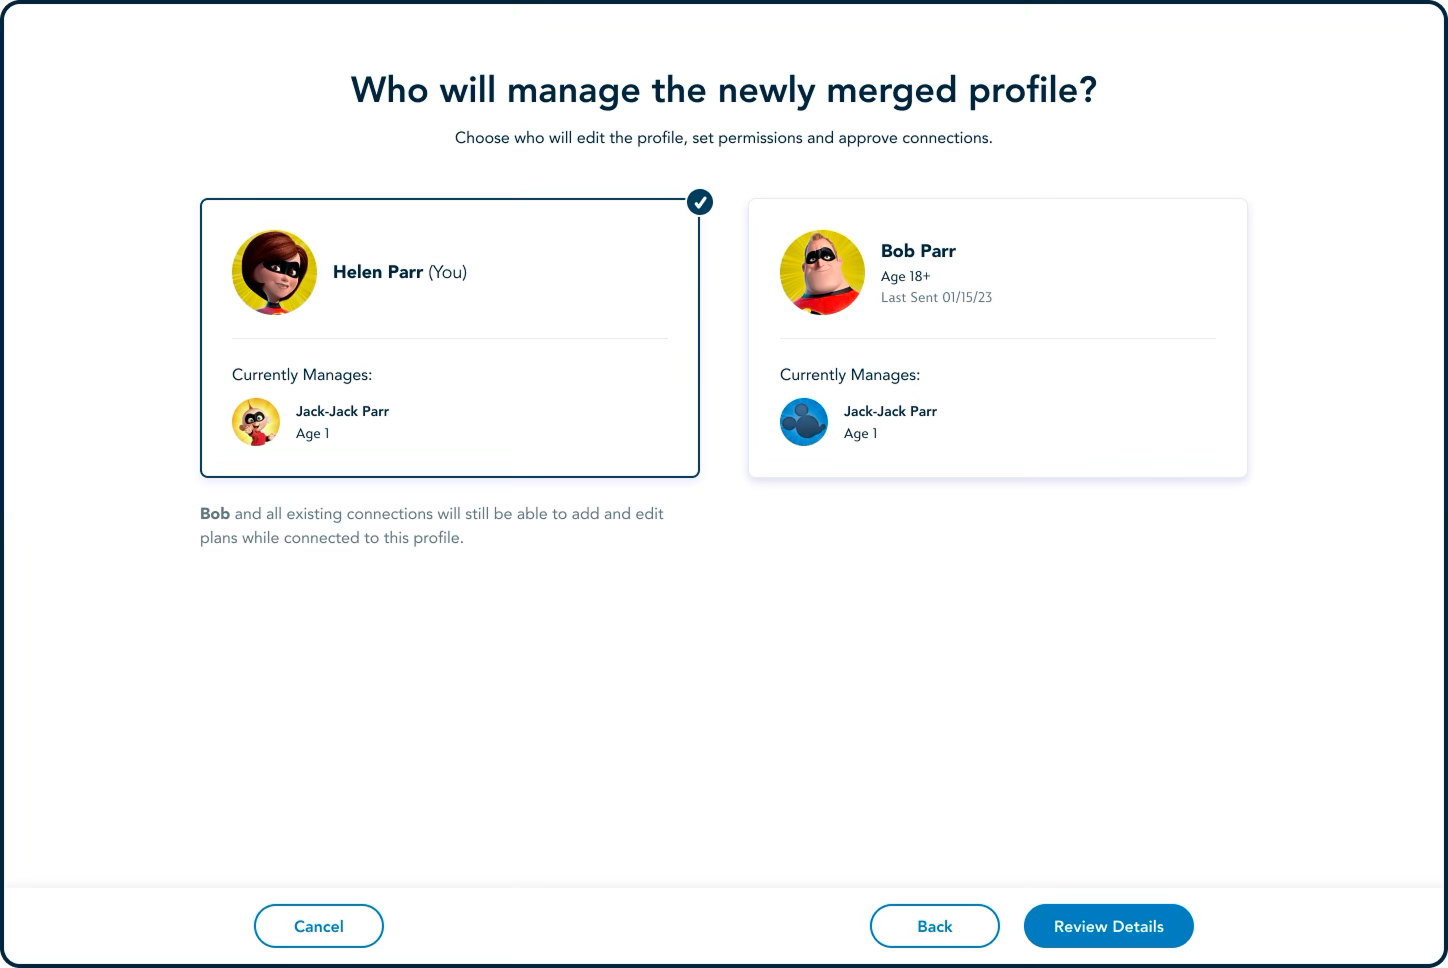Go Back to the previous step
This screenshot has height=968, width=1448.
coord(935,926)
